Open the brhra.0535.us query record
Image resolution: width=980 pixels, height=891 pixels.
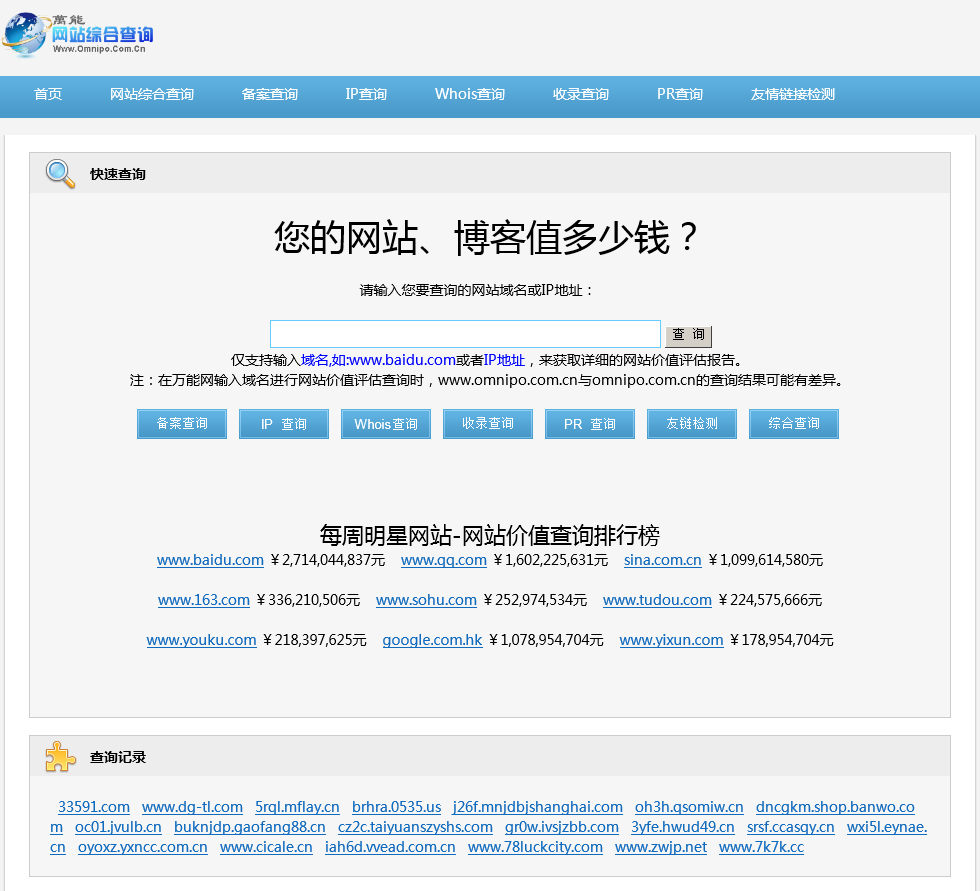point(396,807)
